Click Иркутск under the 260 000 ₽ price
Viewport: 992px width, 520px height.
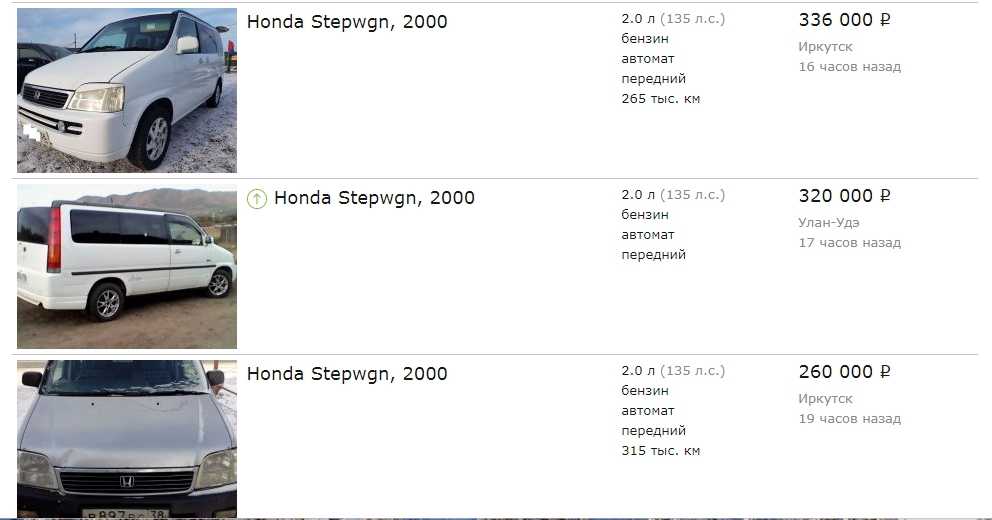[x=825, y=399]
